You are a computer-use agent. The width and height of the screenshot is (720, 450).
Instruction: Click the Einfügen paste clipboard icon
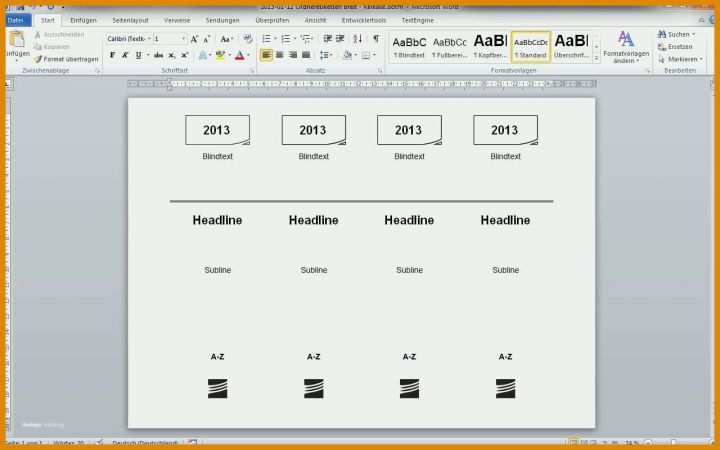17,39
